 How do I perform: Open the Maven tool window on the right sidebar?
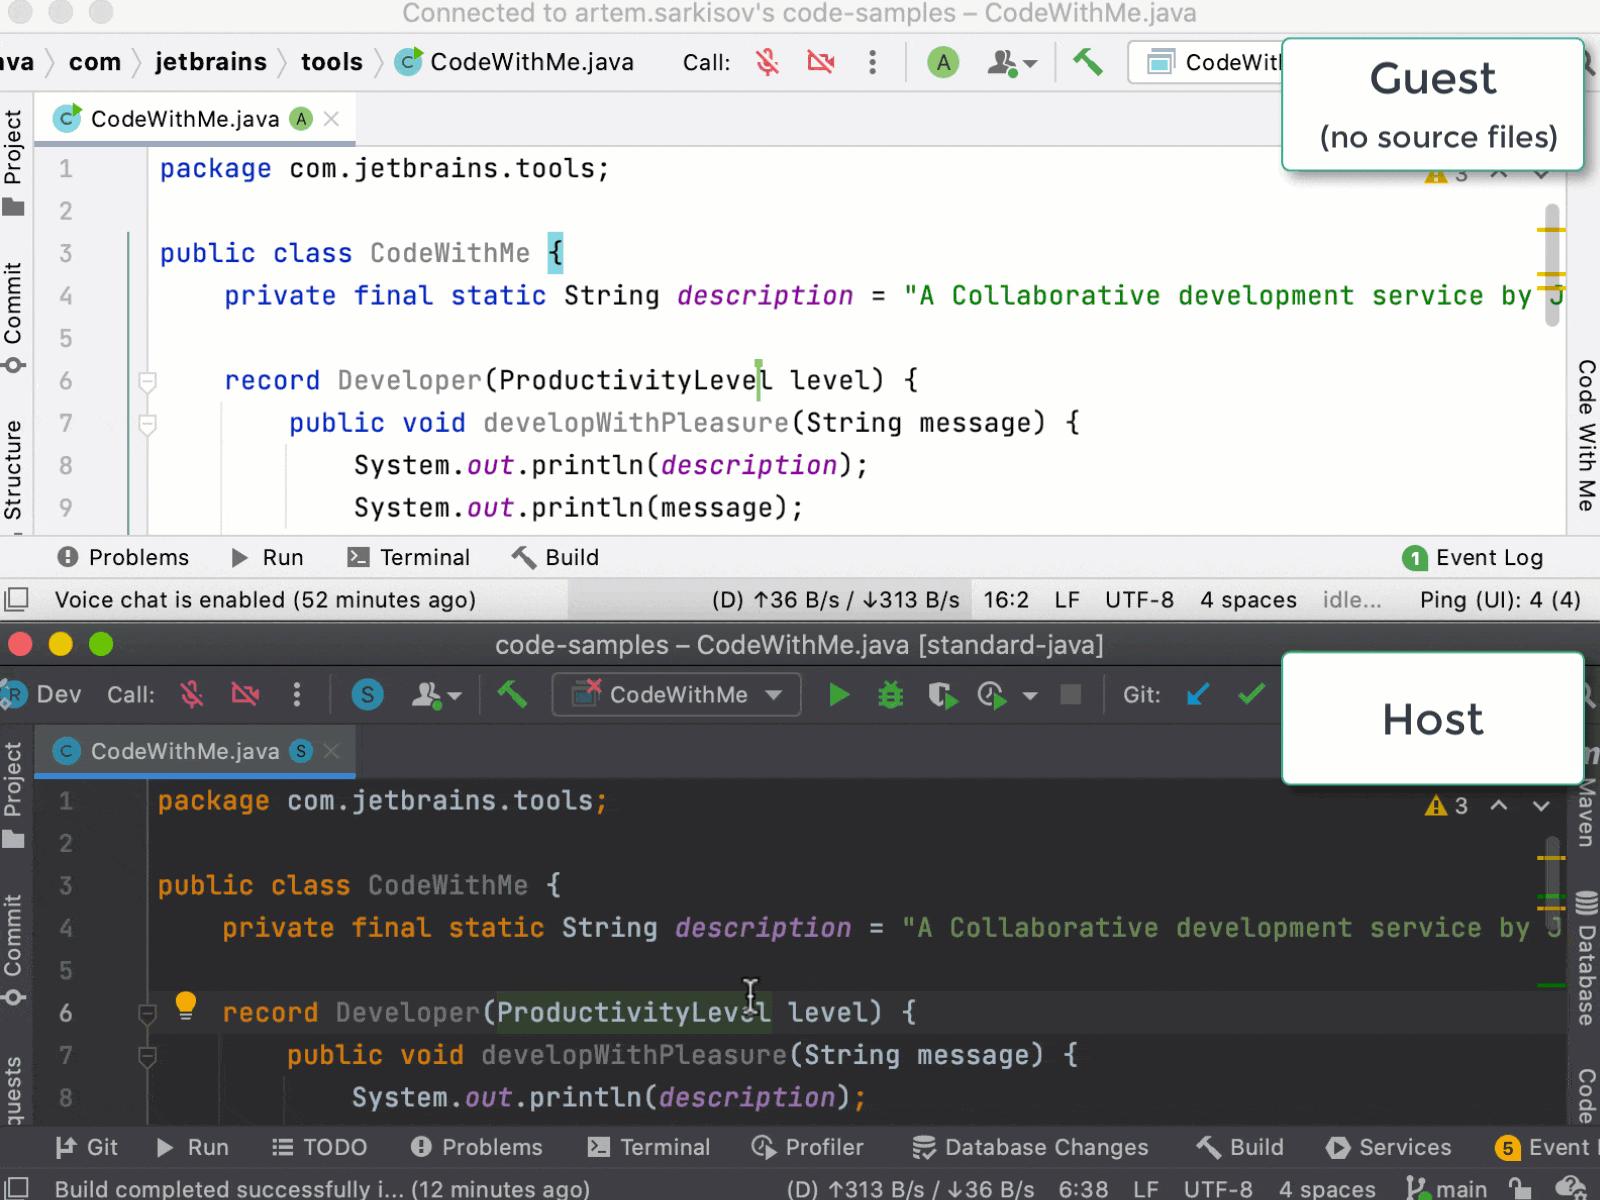tap(1584, 815)
